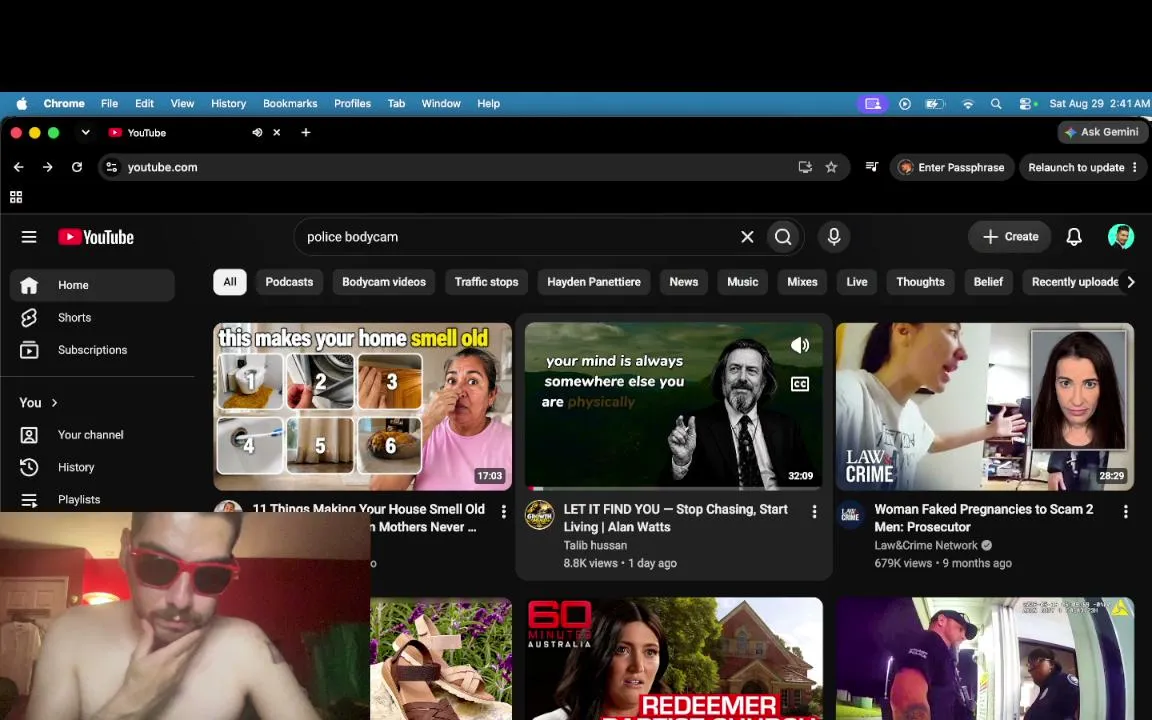The width and height of the screenshot is (1152, 720).
Task: View site information icon beside youtube.com
Action: coord(112,168)
